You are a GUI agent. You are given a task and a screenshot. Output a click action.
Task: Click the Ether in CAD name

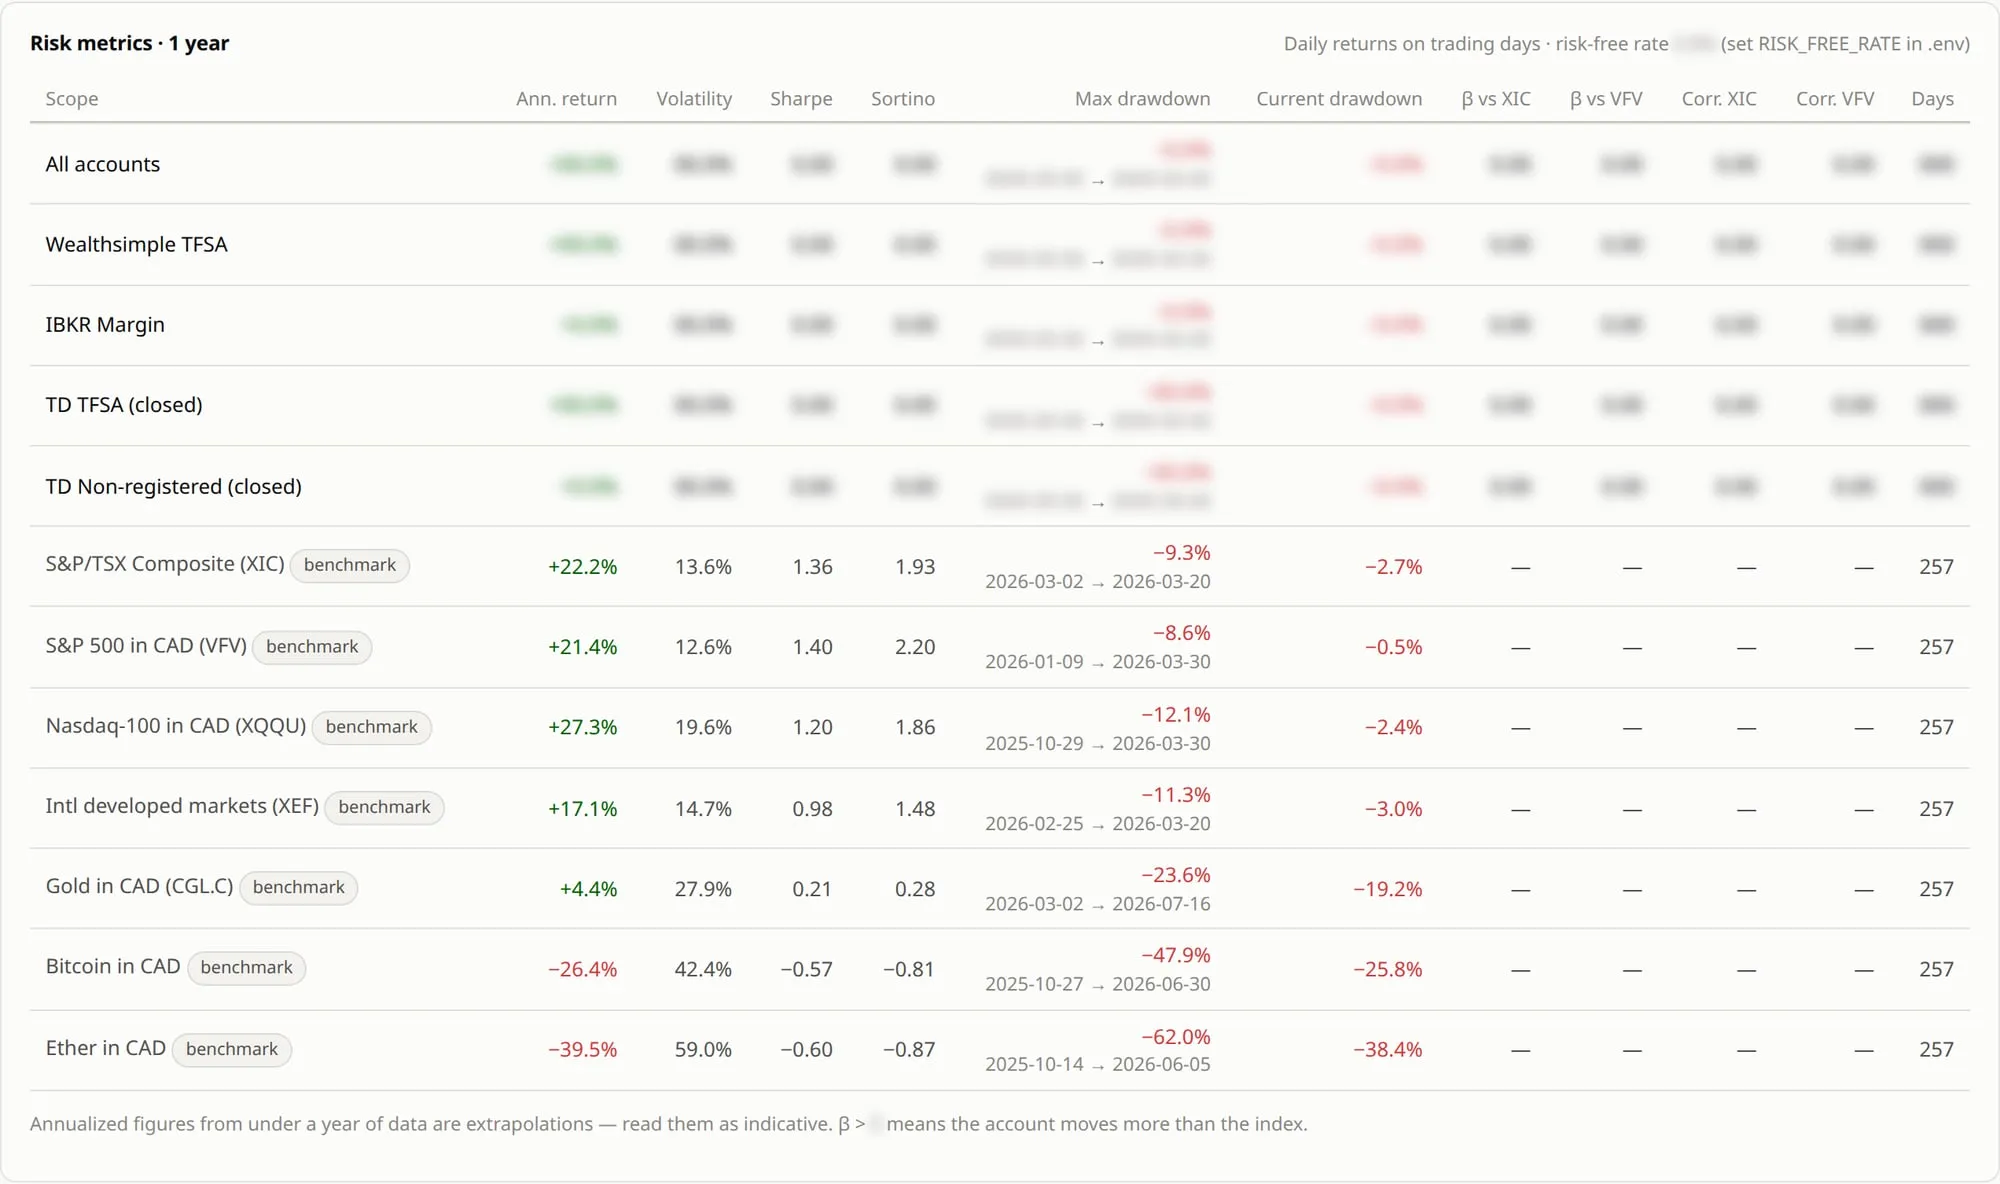[x=106, y=1048]
